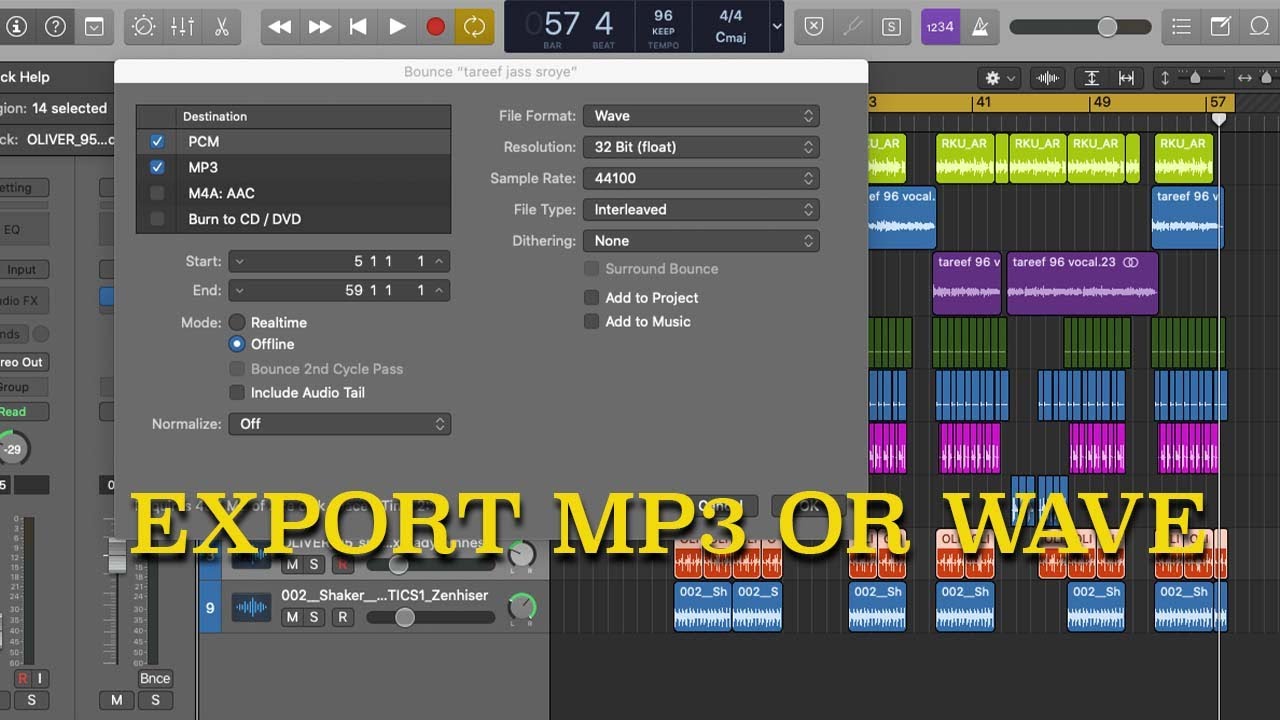This screenshot has height=720, width=1280.
Task: Check the M4A: AAC destination
Action: pos(157,193)
